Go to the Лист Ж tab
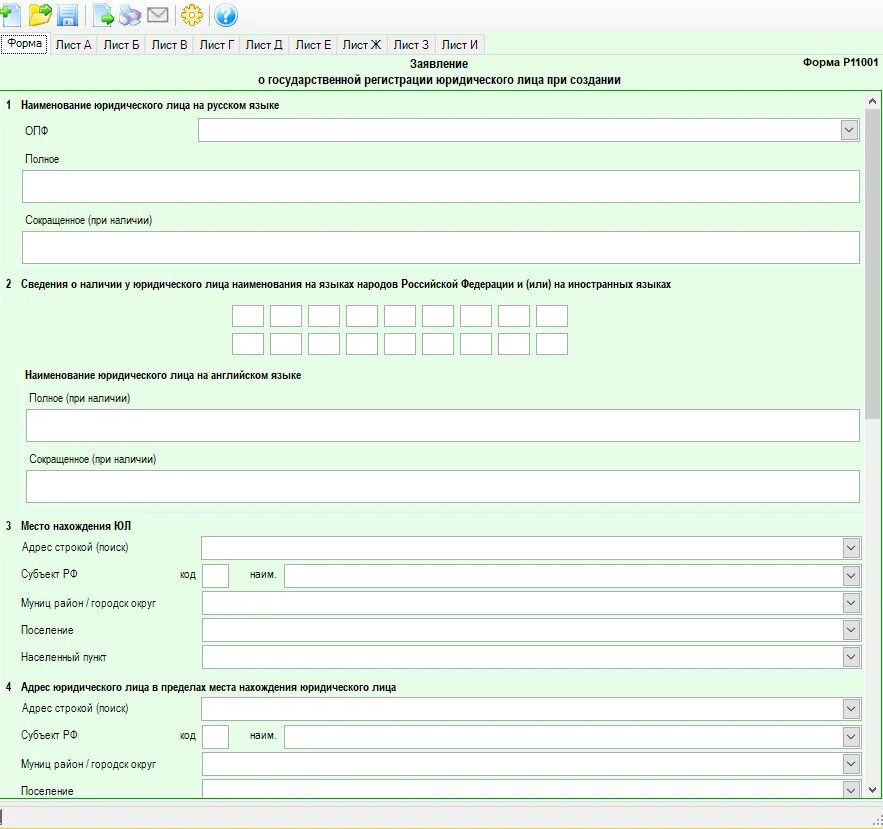 pos(362,44)
